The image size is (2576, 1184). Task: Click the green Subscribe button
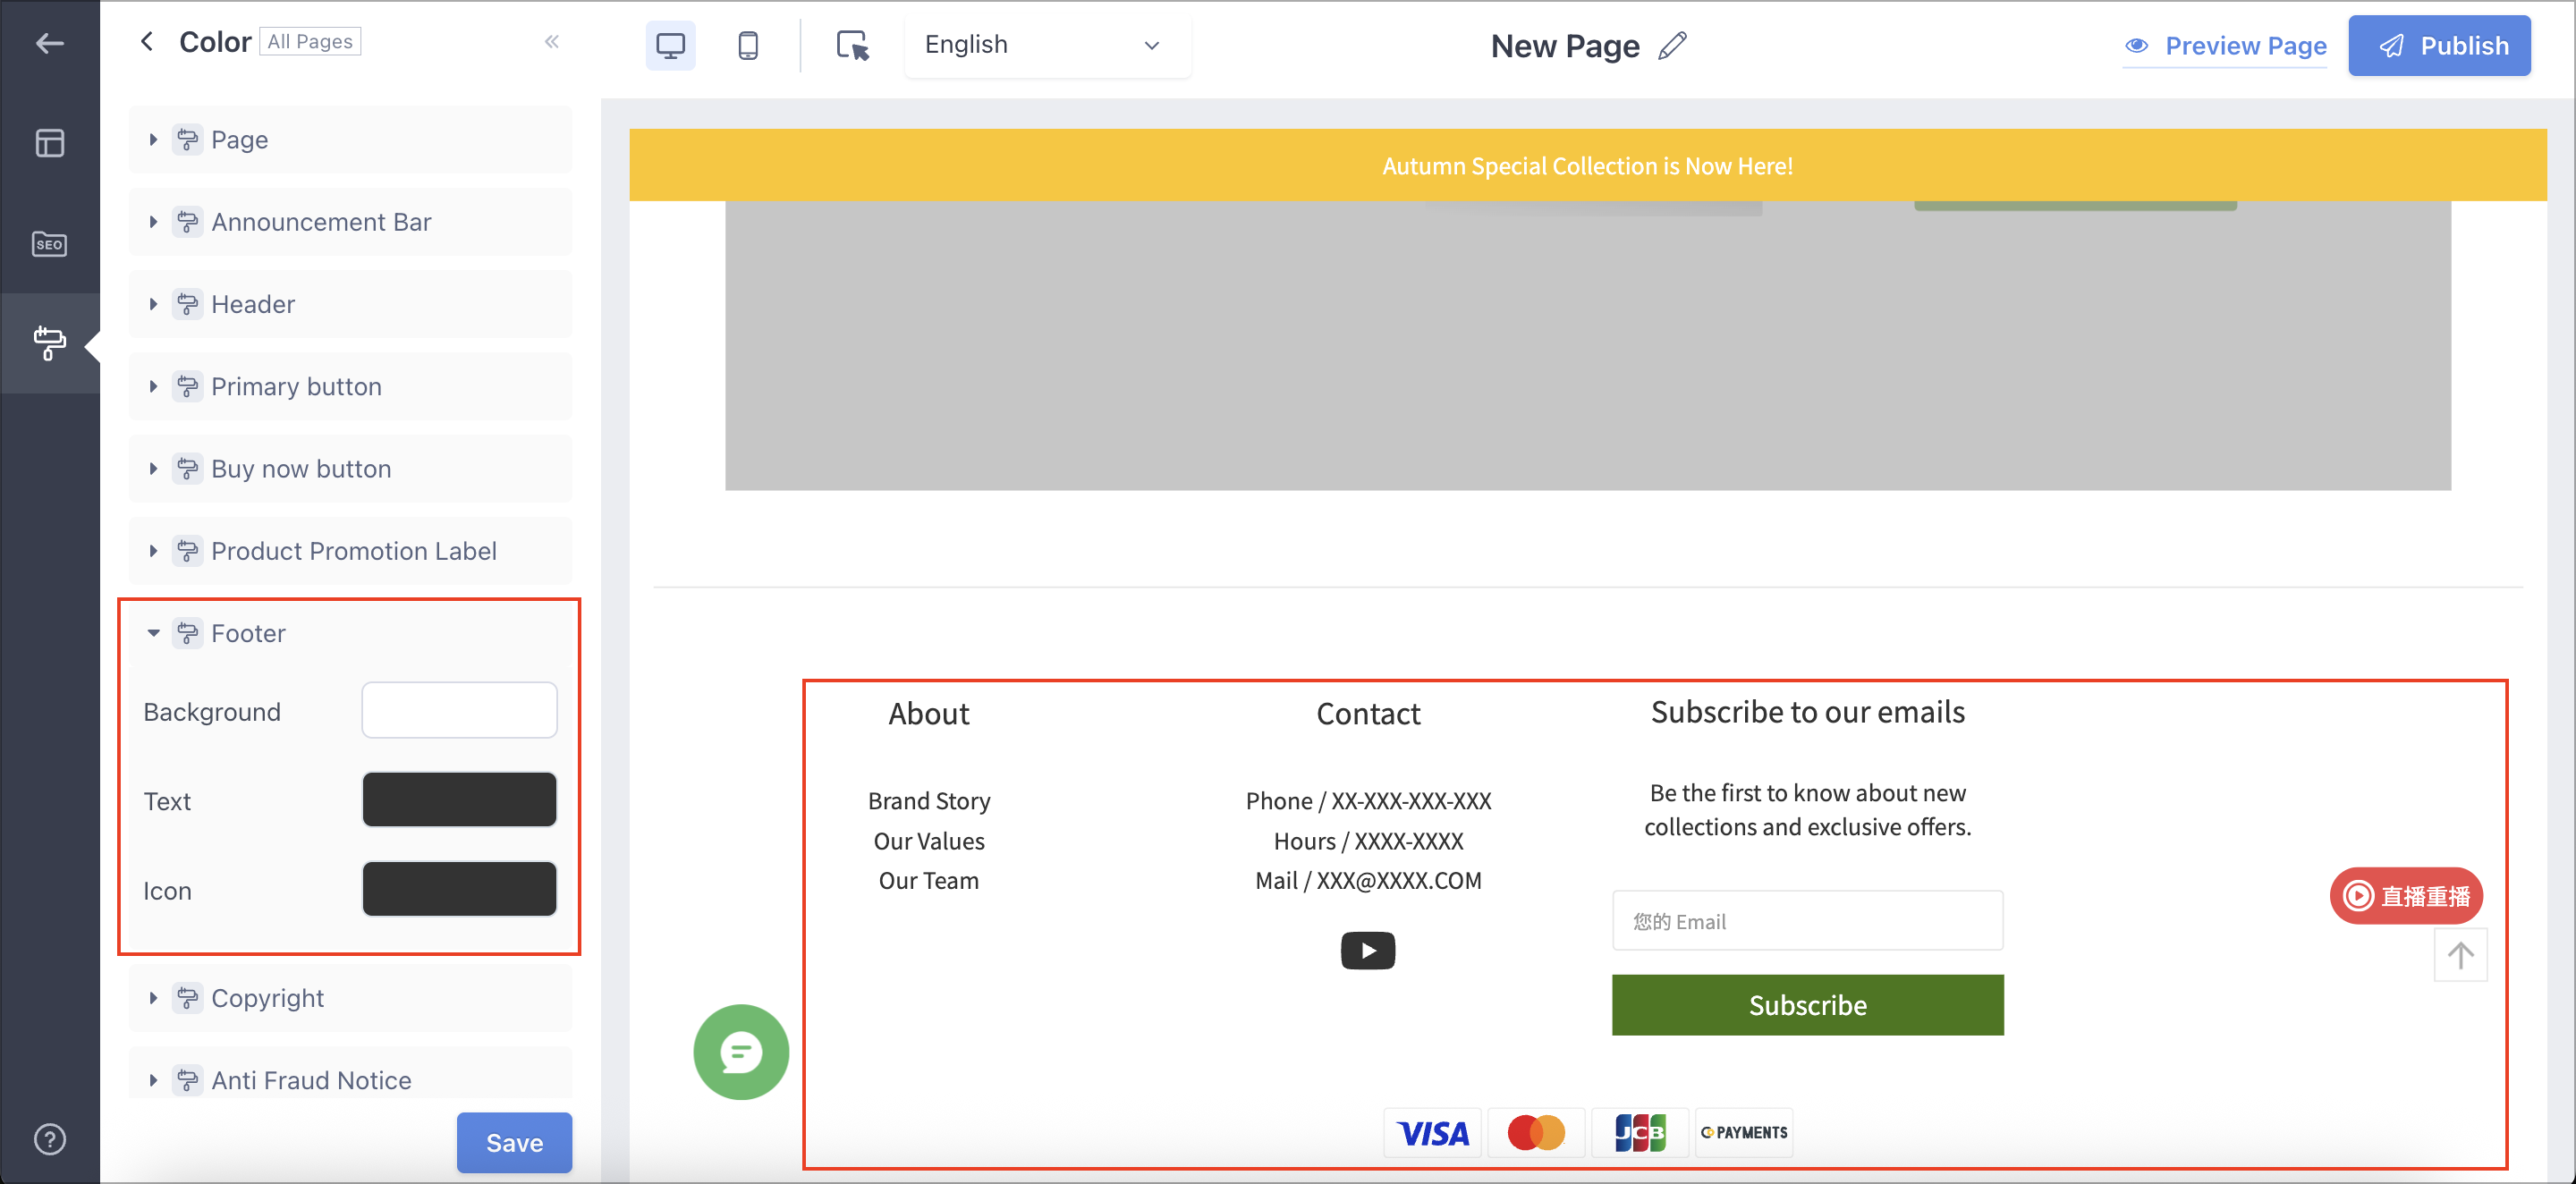[1807, 1005]
